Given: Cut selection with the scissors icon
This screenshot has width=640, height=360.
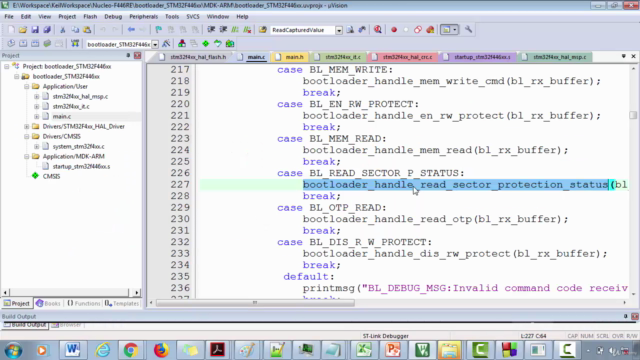Looking at the screenshot, I should click(62, 30).
